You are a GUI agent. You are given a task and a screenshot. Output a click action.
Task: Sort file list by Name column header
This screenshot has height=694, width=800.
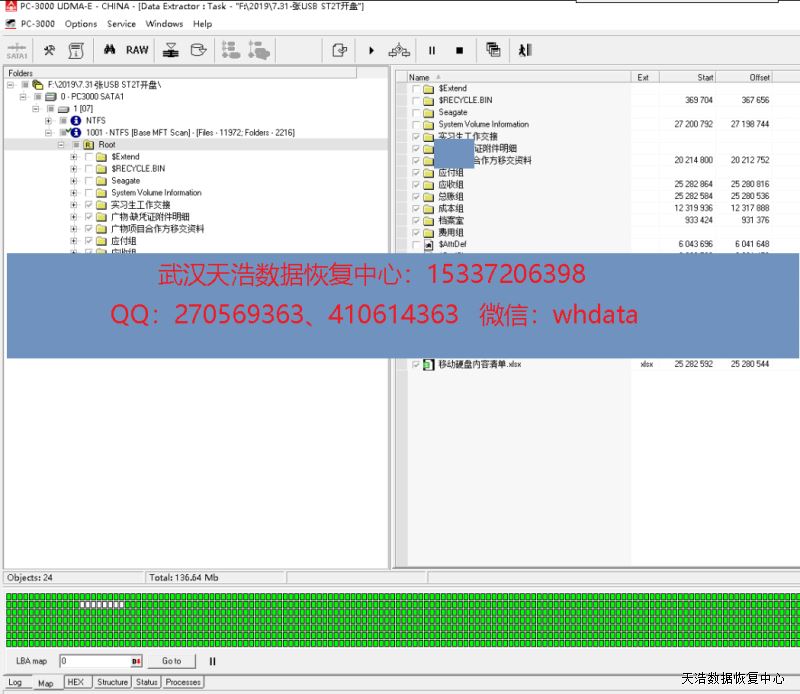[420, 77]
